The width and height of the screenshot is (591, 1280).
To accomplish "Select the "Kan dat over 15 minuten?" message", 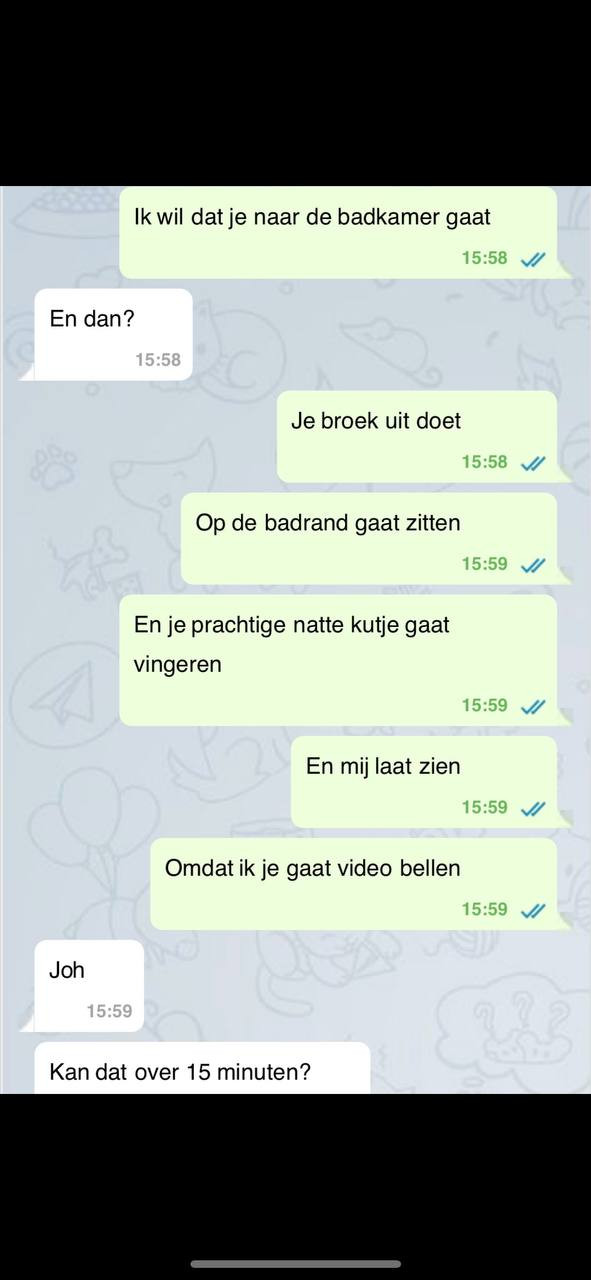I will 202,1068.
